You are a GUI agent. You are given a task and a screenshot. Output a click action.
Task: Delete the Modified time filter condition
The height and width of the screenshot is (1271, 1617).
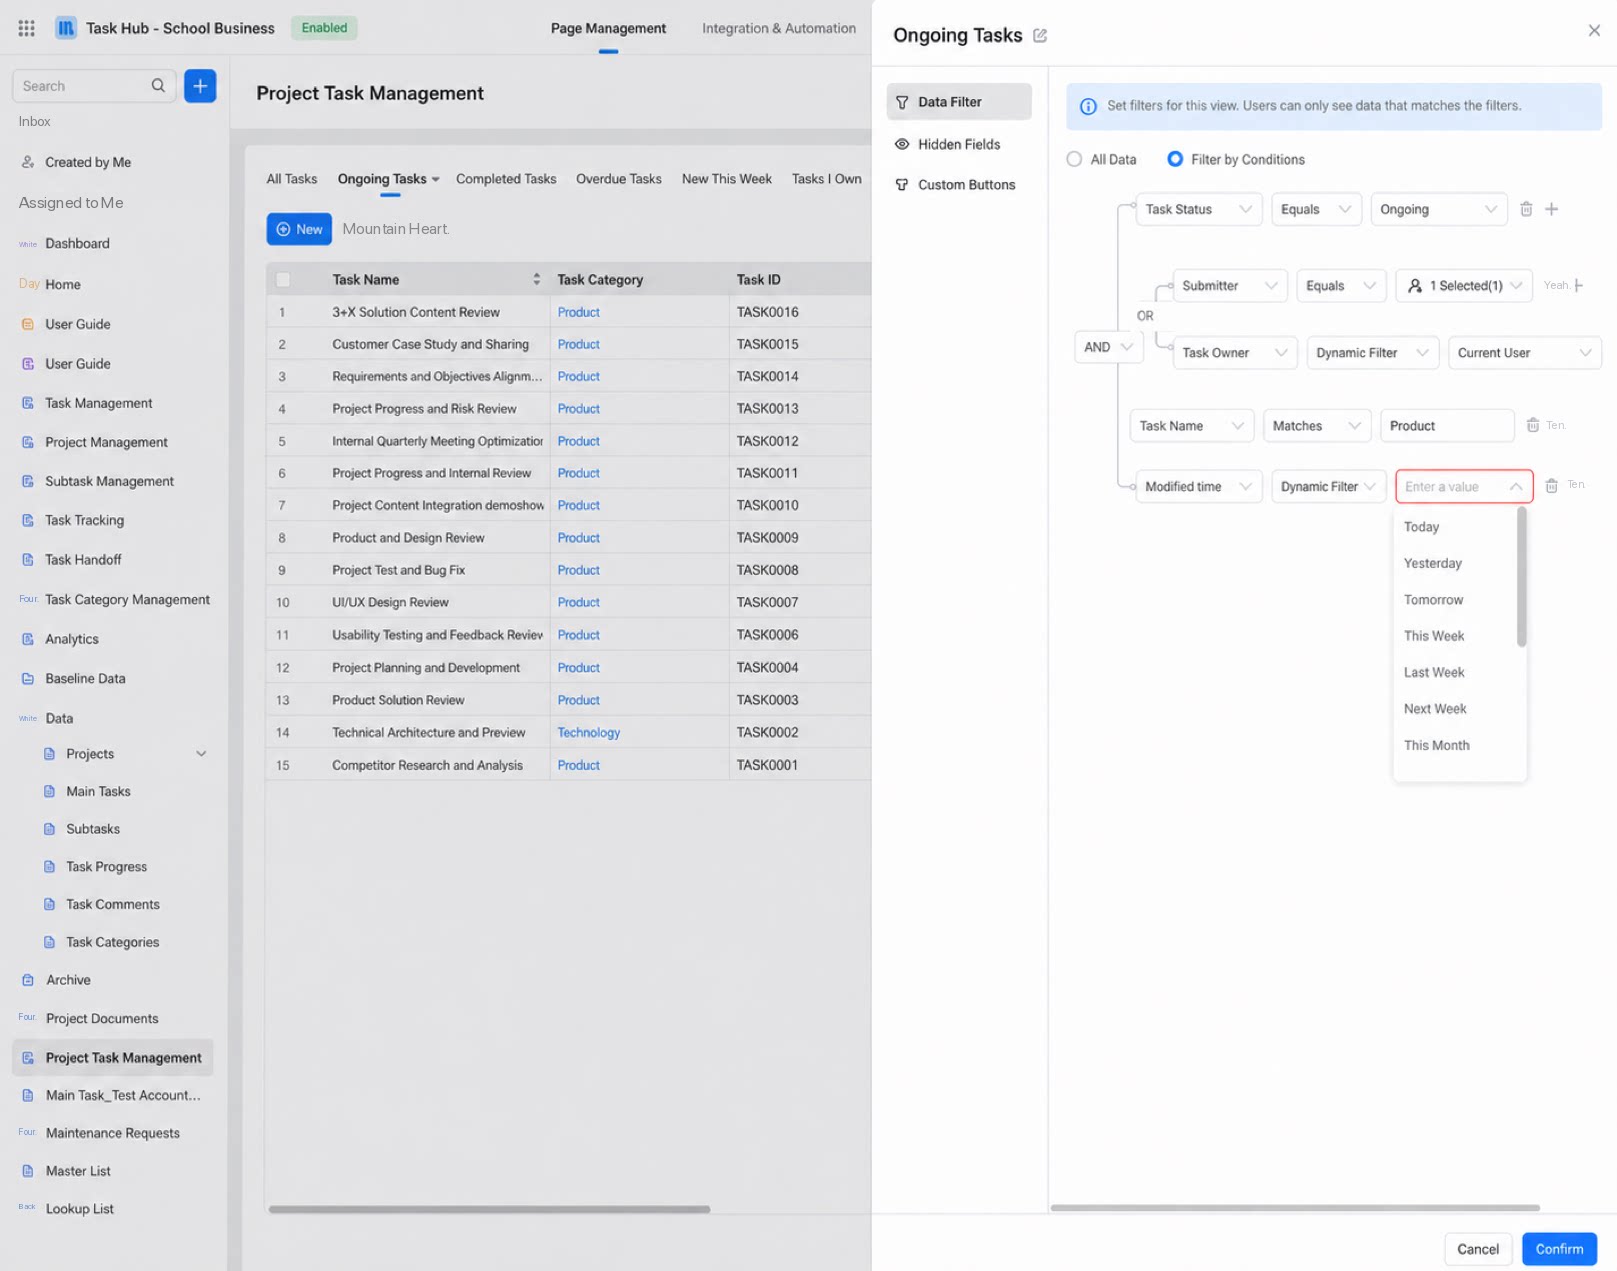pos(1551,486)
